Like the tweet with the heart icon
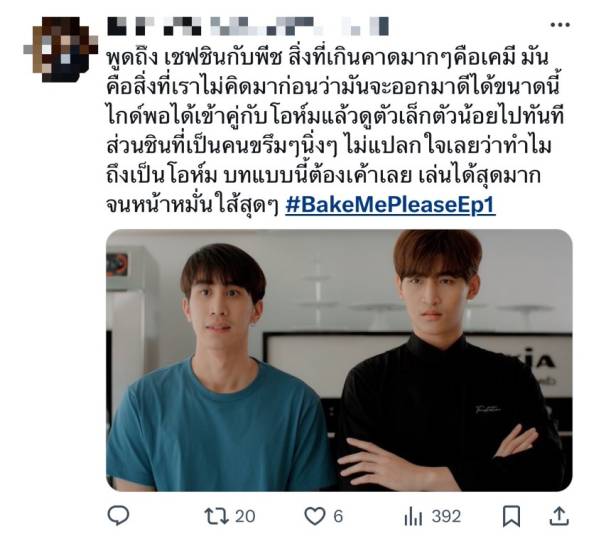This screenshot has width=600, height=545. (315, 516)
